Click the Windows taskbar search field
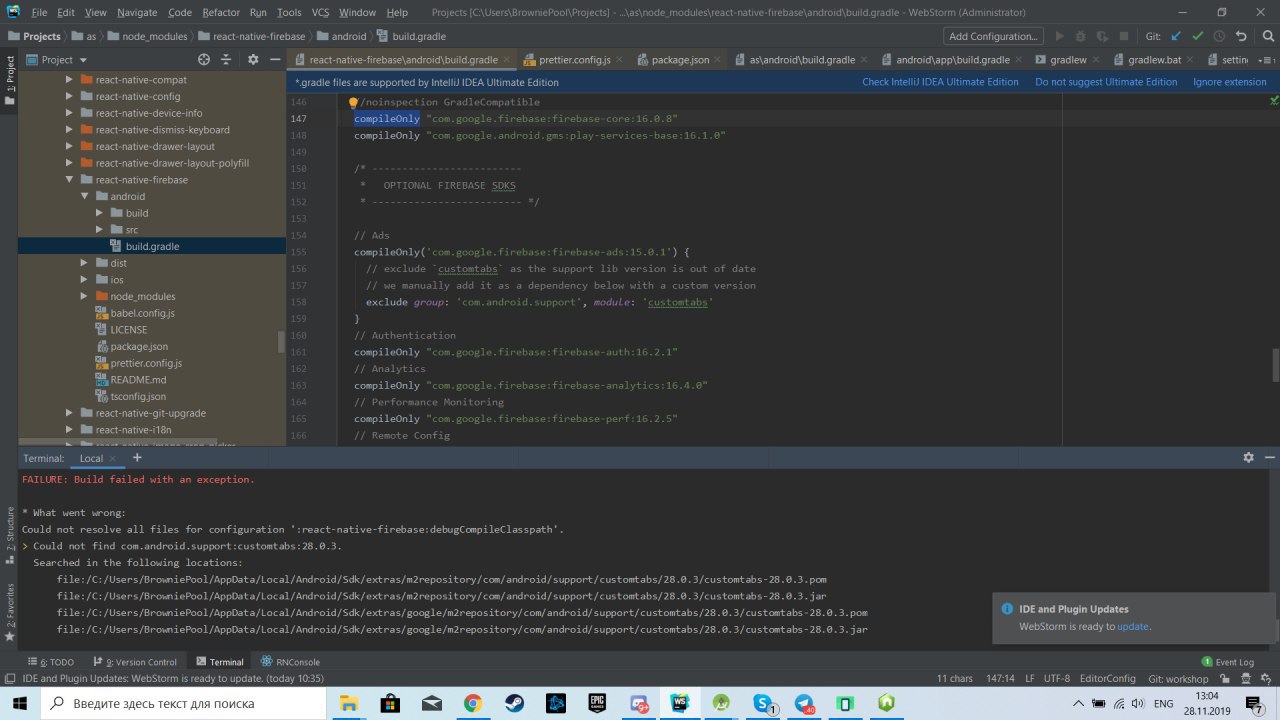1280x720 pixels. pos(182,704)
